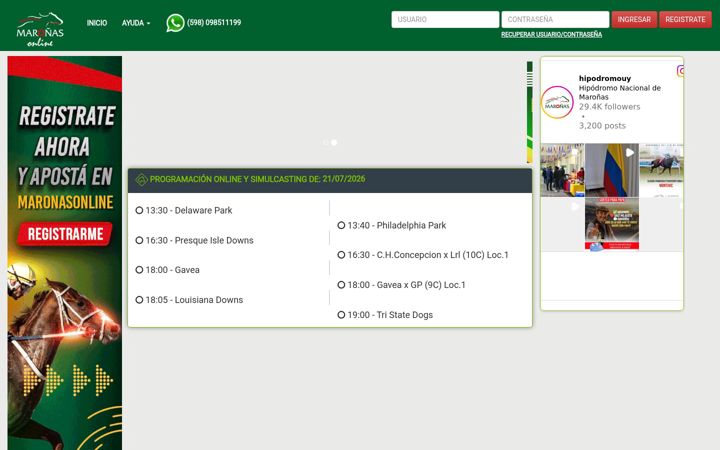This screenshot has height=450, width=720.
Task: Select the 13:30 Delaware Park radio
Action: 139,210
